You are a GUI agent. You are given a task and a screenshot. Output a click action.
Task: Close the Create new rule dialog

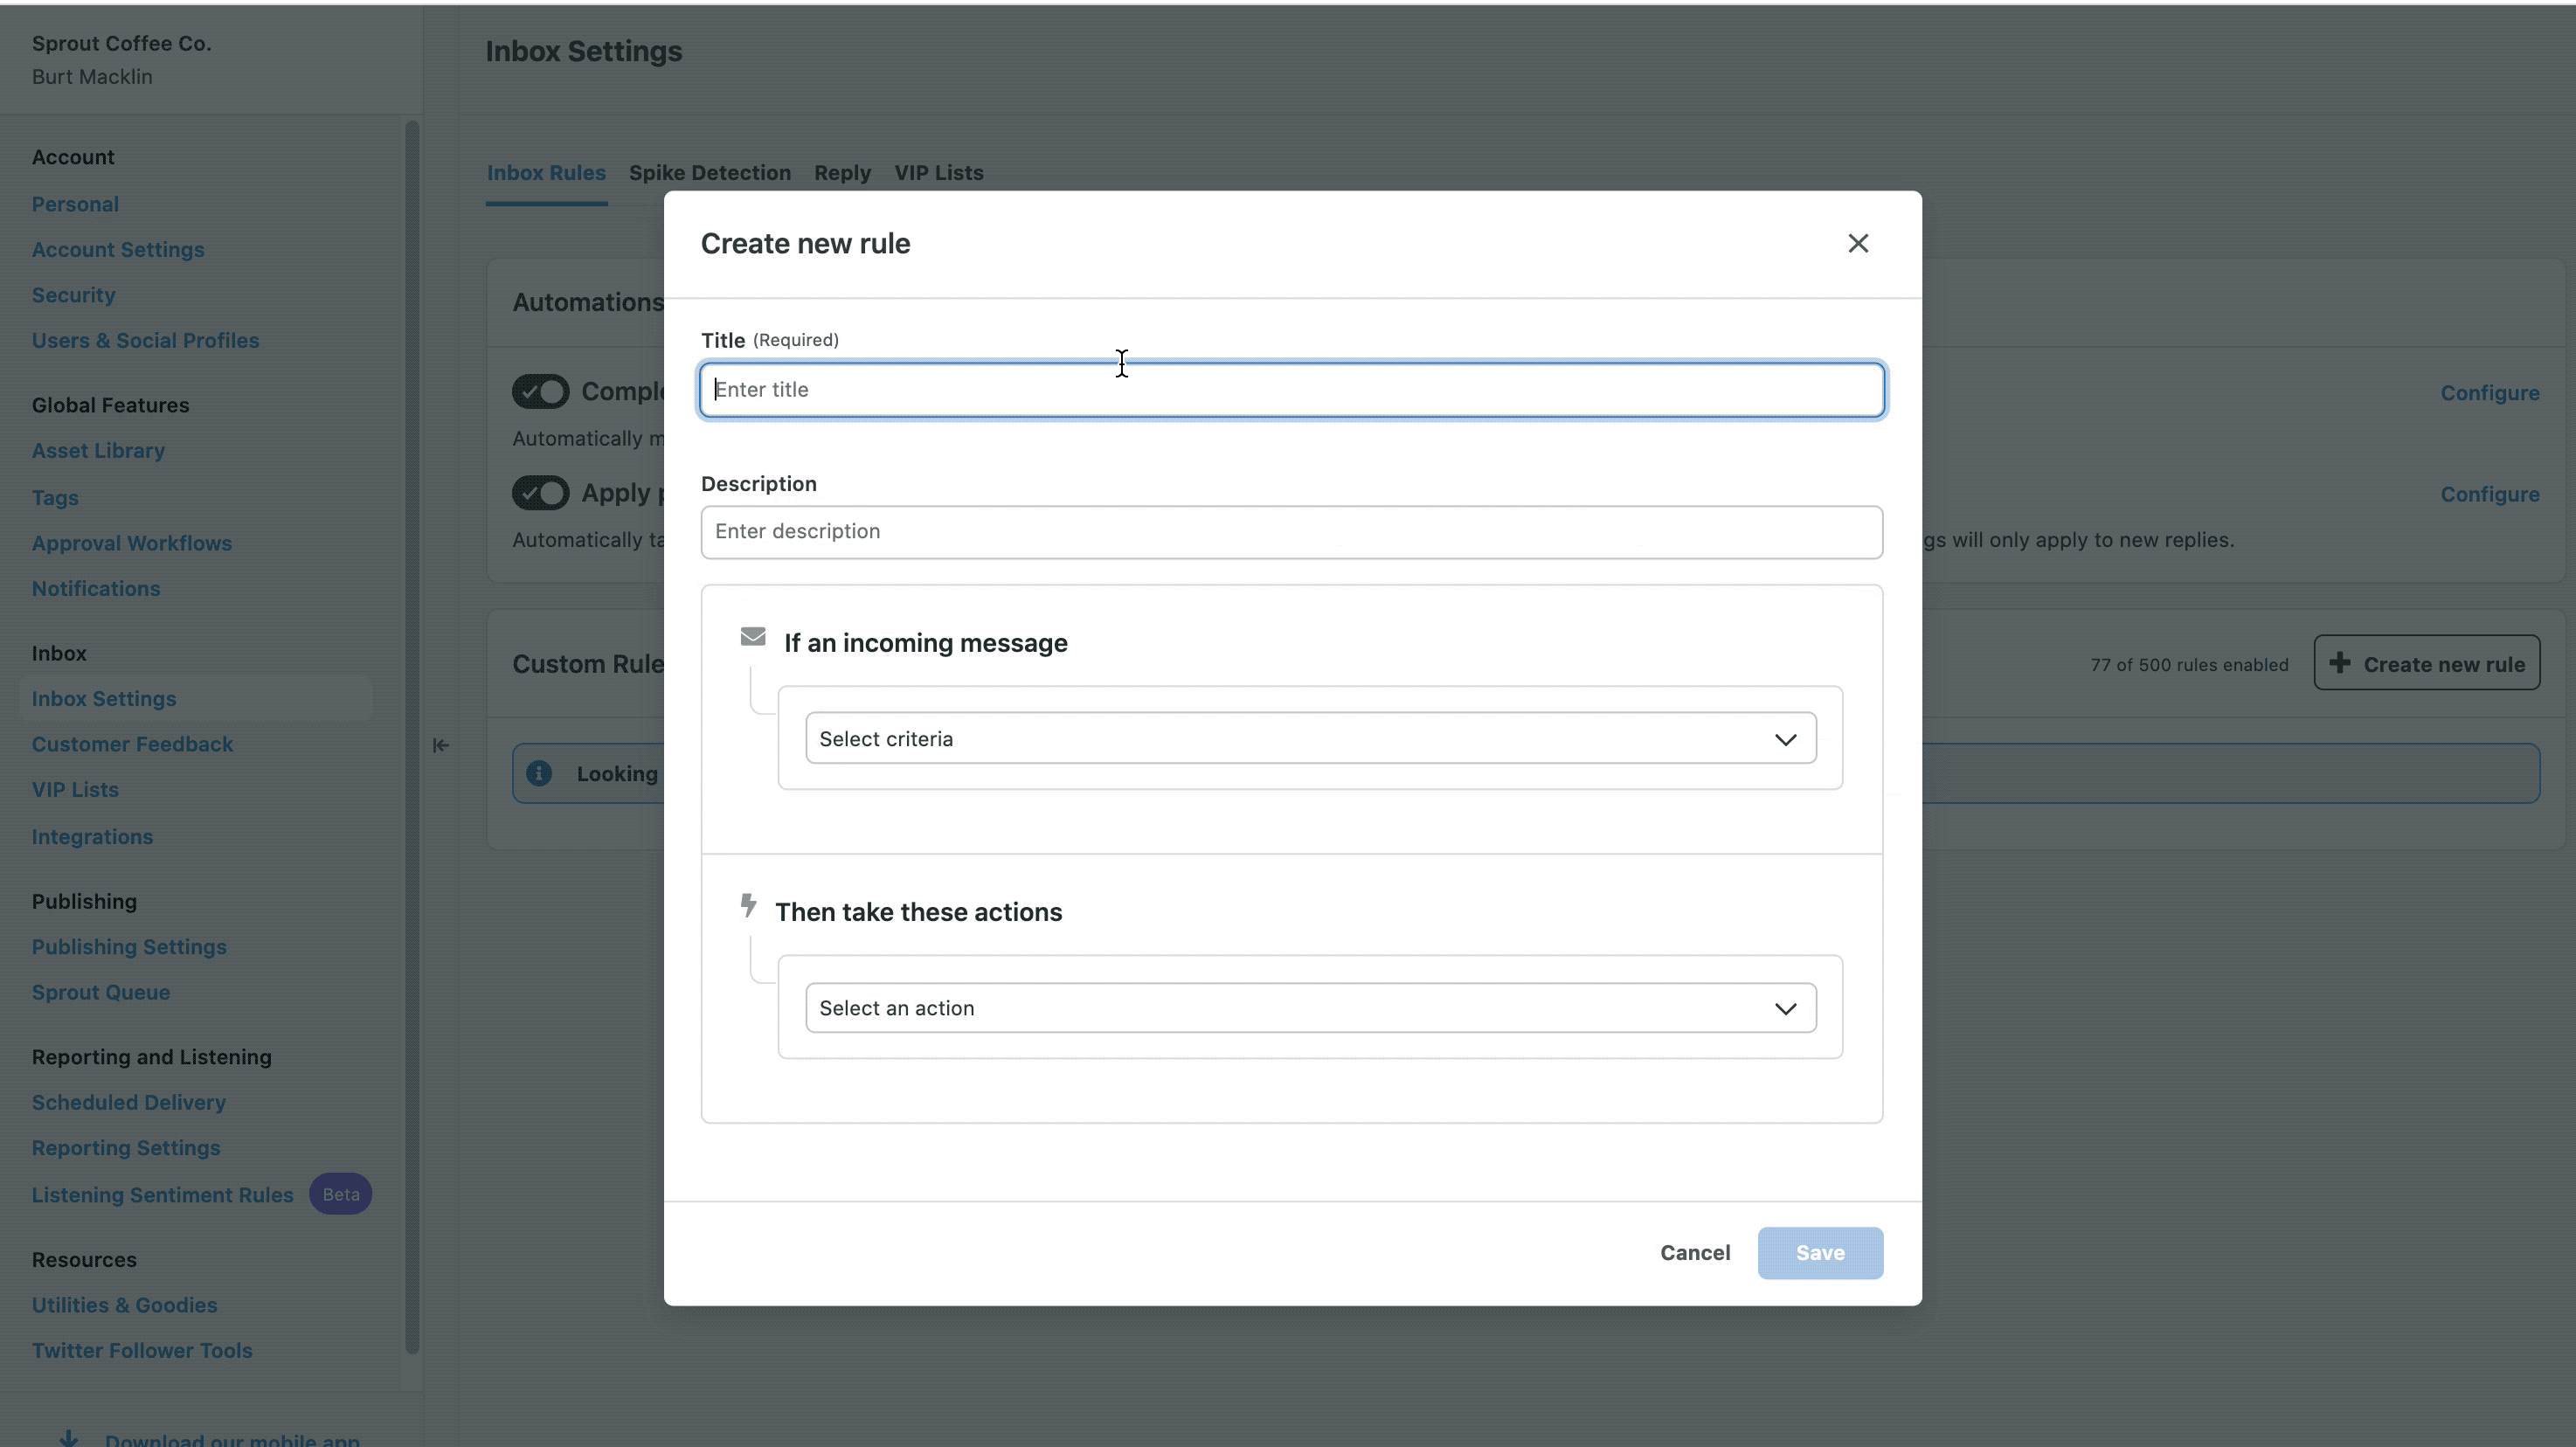[1857, 244]
